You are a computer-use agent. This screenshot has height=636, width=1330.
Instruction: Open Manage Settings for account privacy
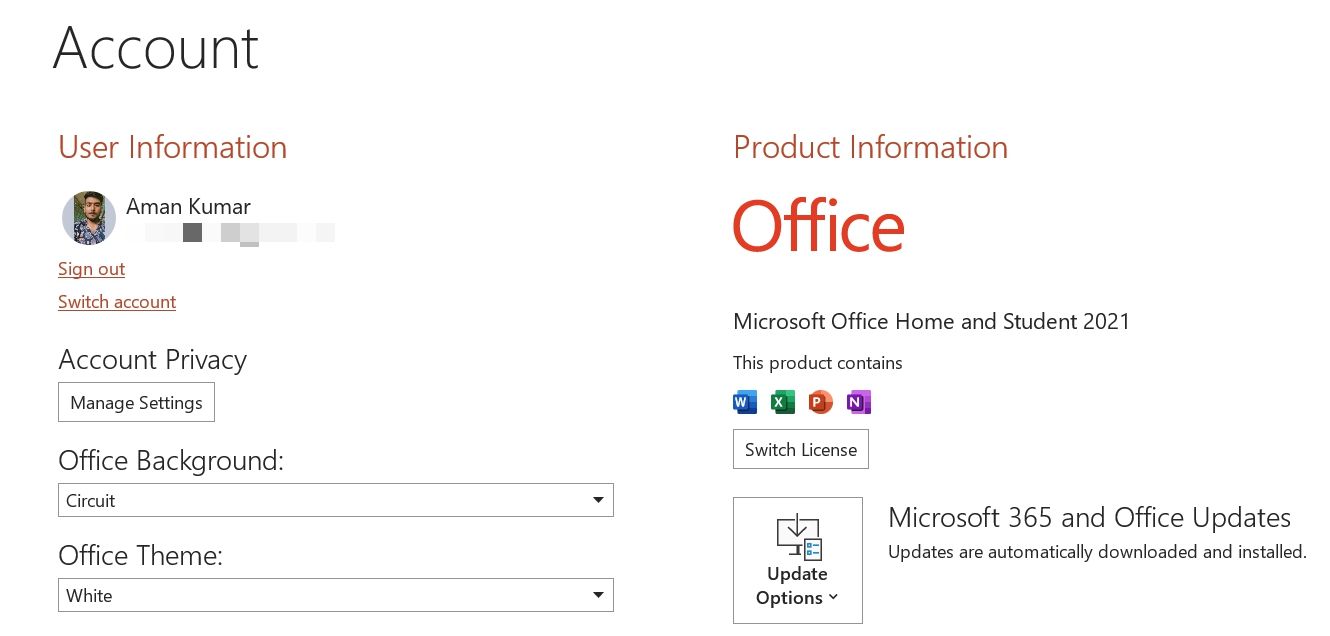pos(136,403)
